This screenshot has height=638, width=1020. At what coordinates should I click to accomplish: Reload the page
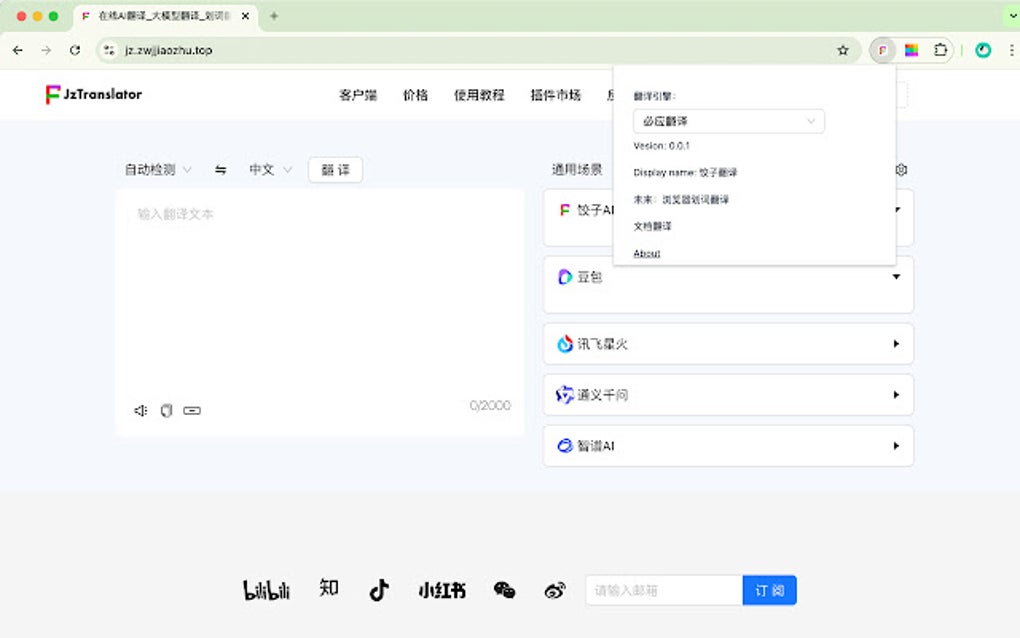[x=75, y=50]
